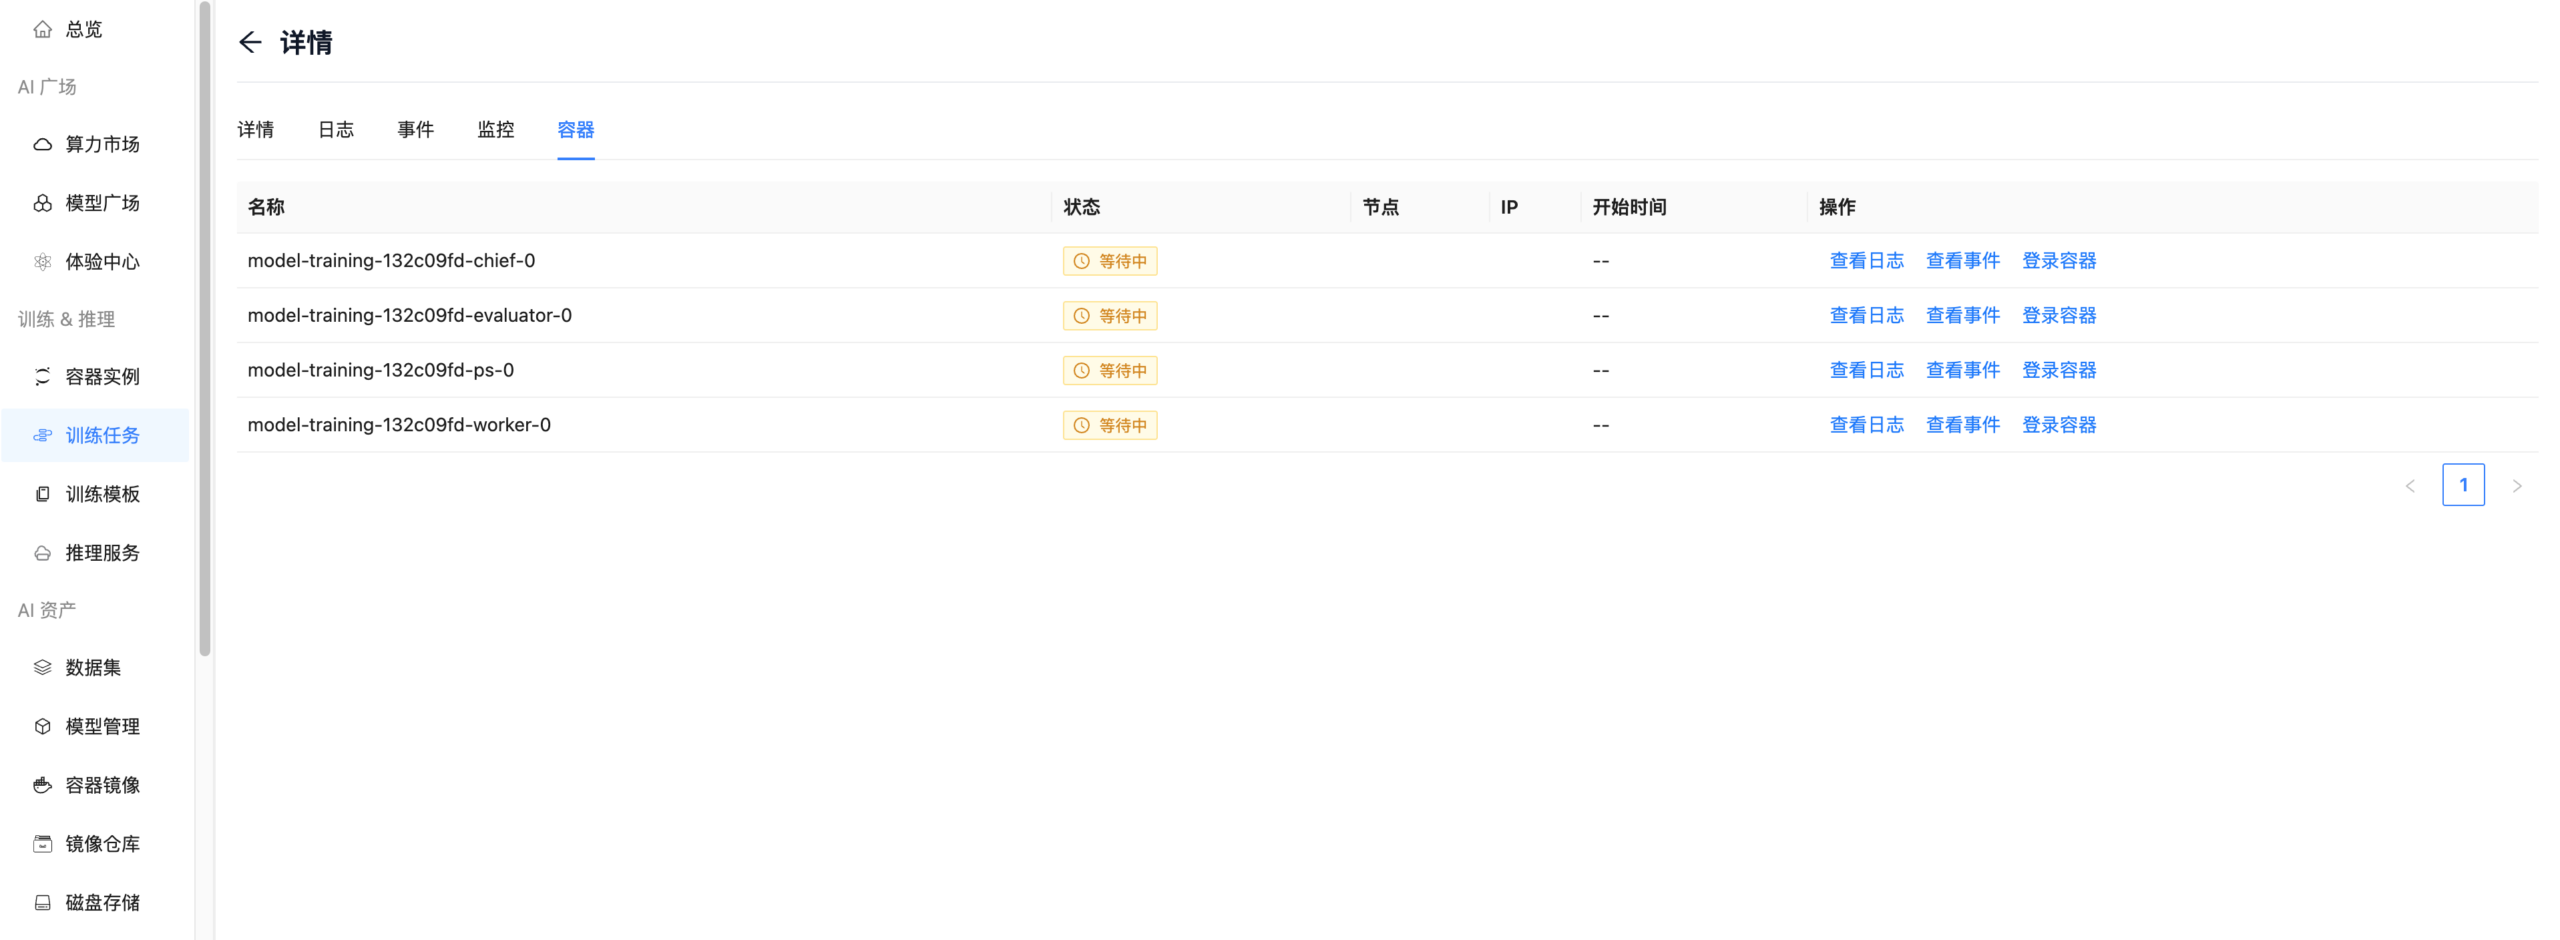Go to next page using right chevron

coord(2516,486)
